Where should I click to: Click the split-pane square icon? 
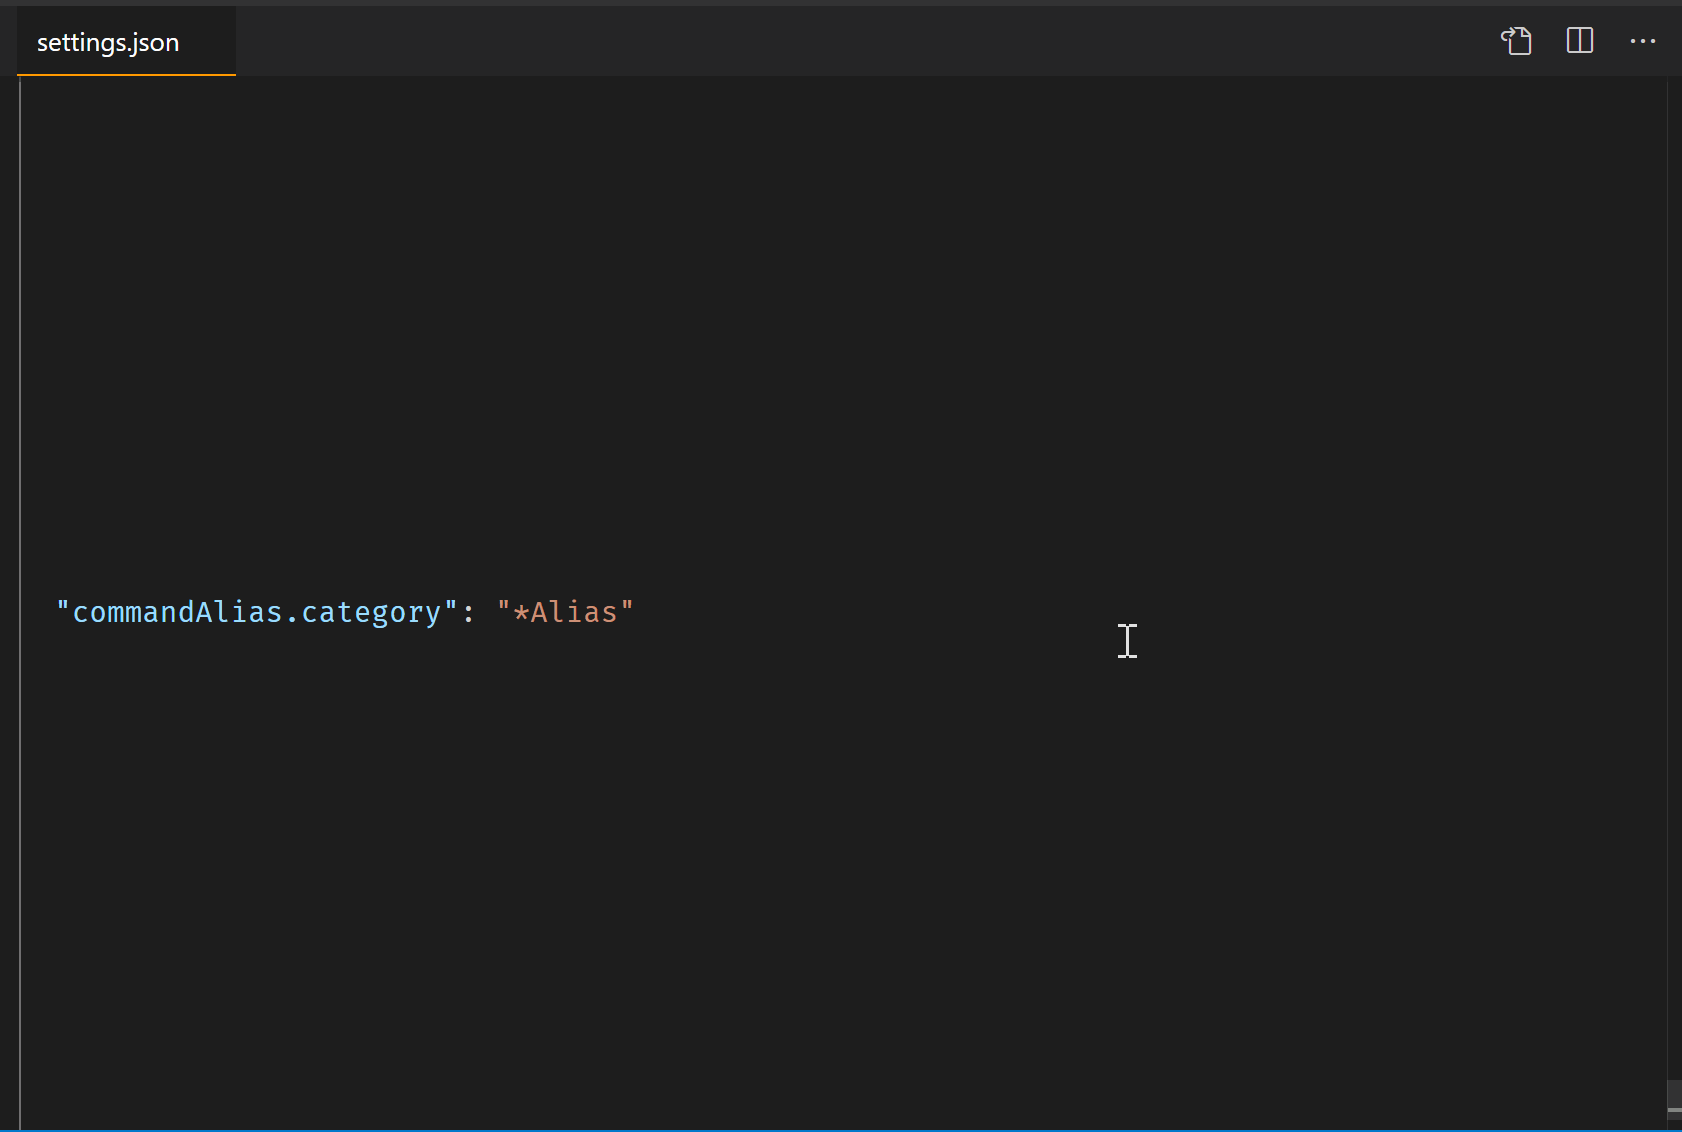(x=1580, y=41)
